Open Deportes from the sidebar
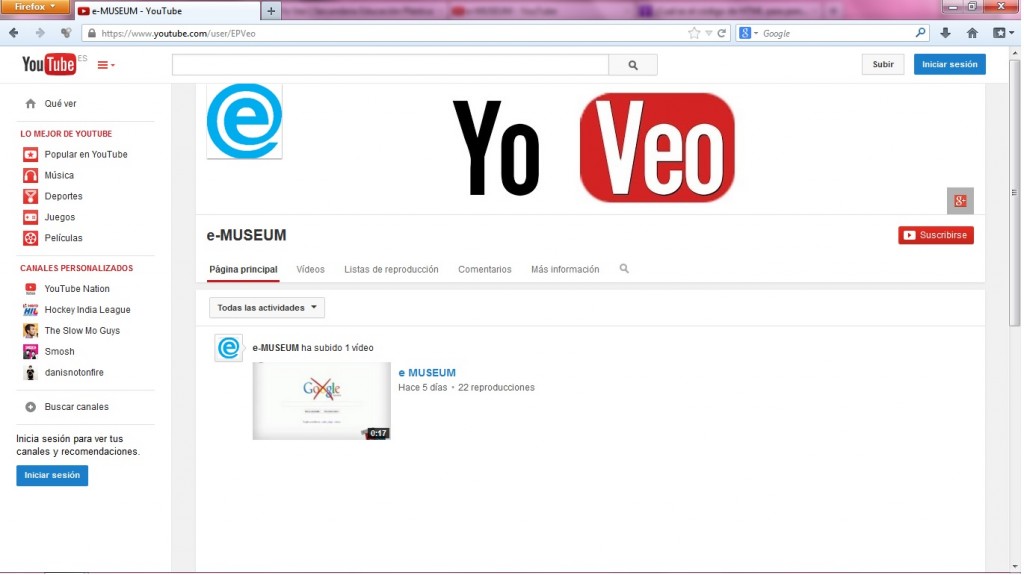The height and width of the screenshot is (575, 1024). tap(63, 197)
